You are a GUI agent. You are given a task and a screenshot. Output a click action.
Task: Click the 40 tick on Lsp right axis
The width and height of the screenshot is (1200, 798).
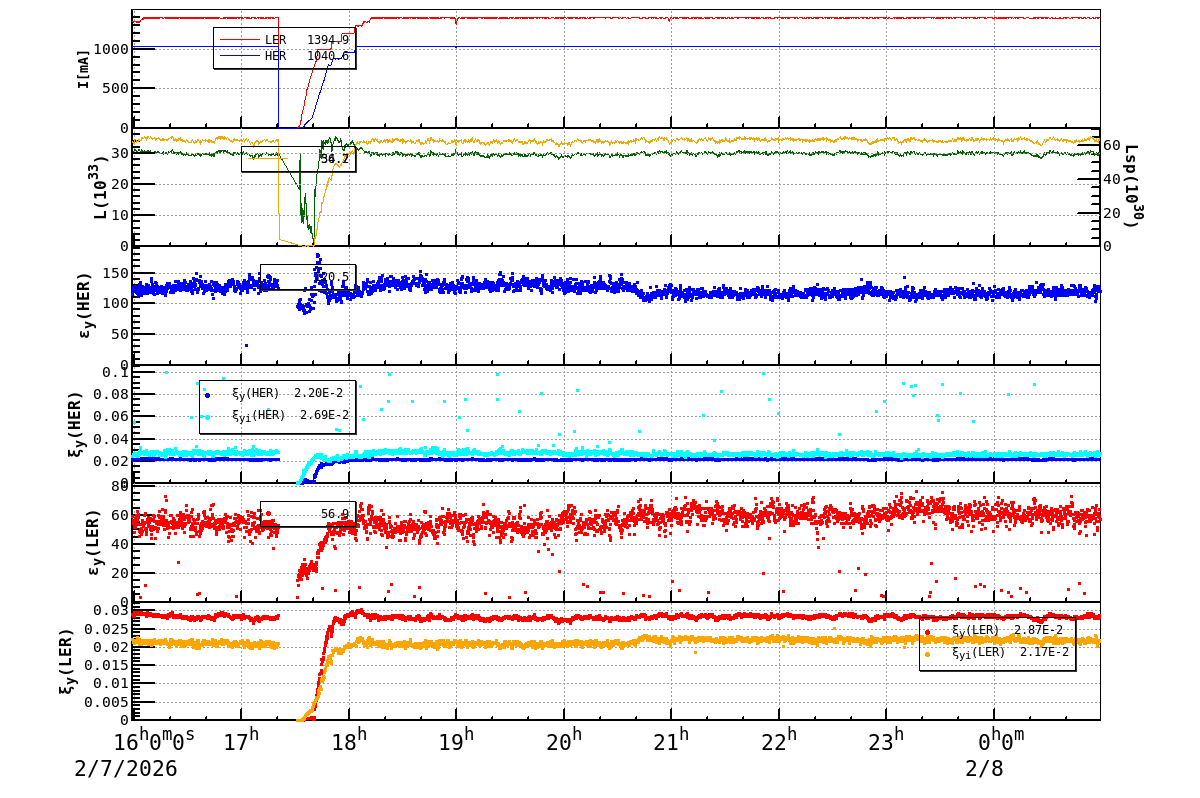tap(1111, 179)
